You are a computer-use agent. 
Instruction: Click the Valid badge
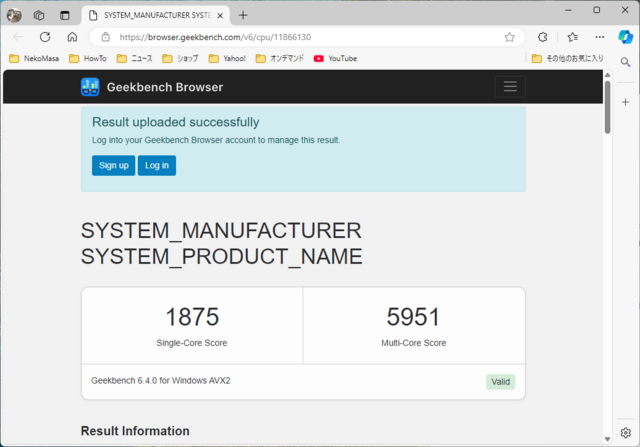click(500, 382)
